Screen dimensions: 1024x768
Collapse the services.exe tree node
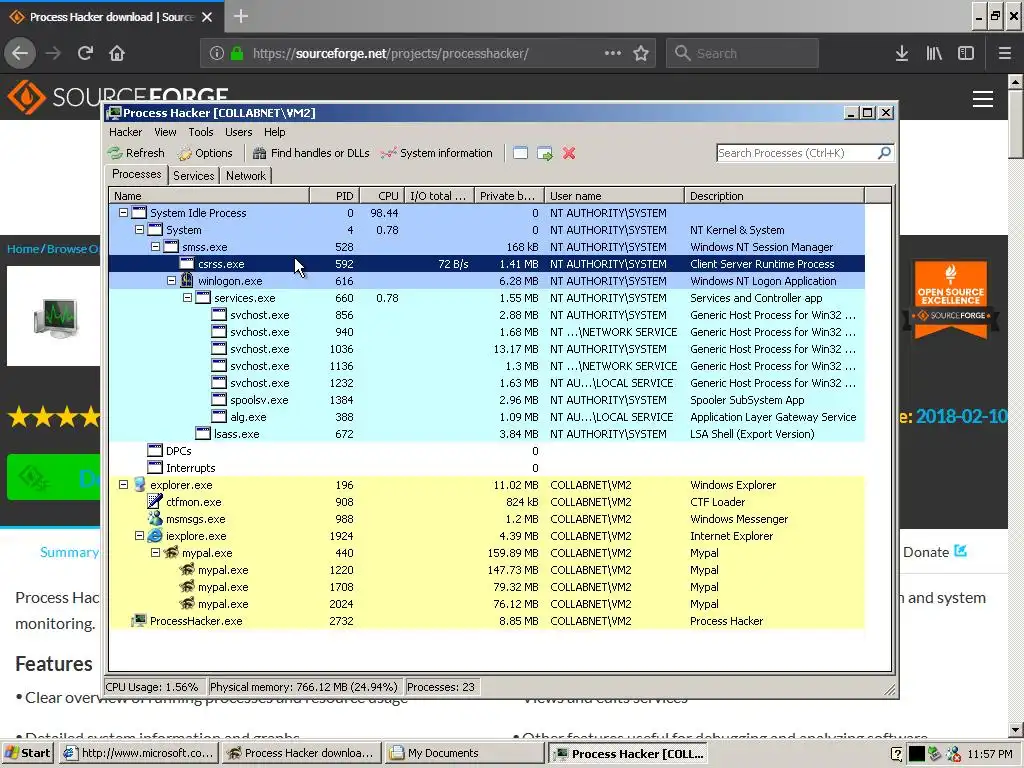(187, 297)
